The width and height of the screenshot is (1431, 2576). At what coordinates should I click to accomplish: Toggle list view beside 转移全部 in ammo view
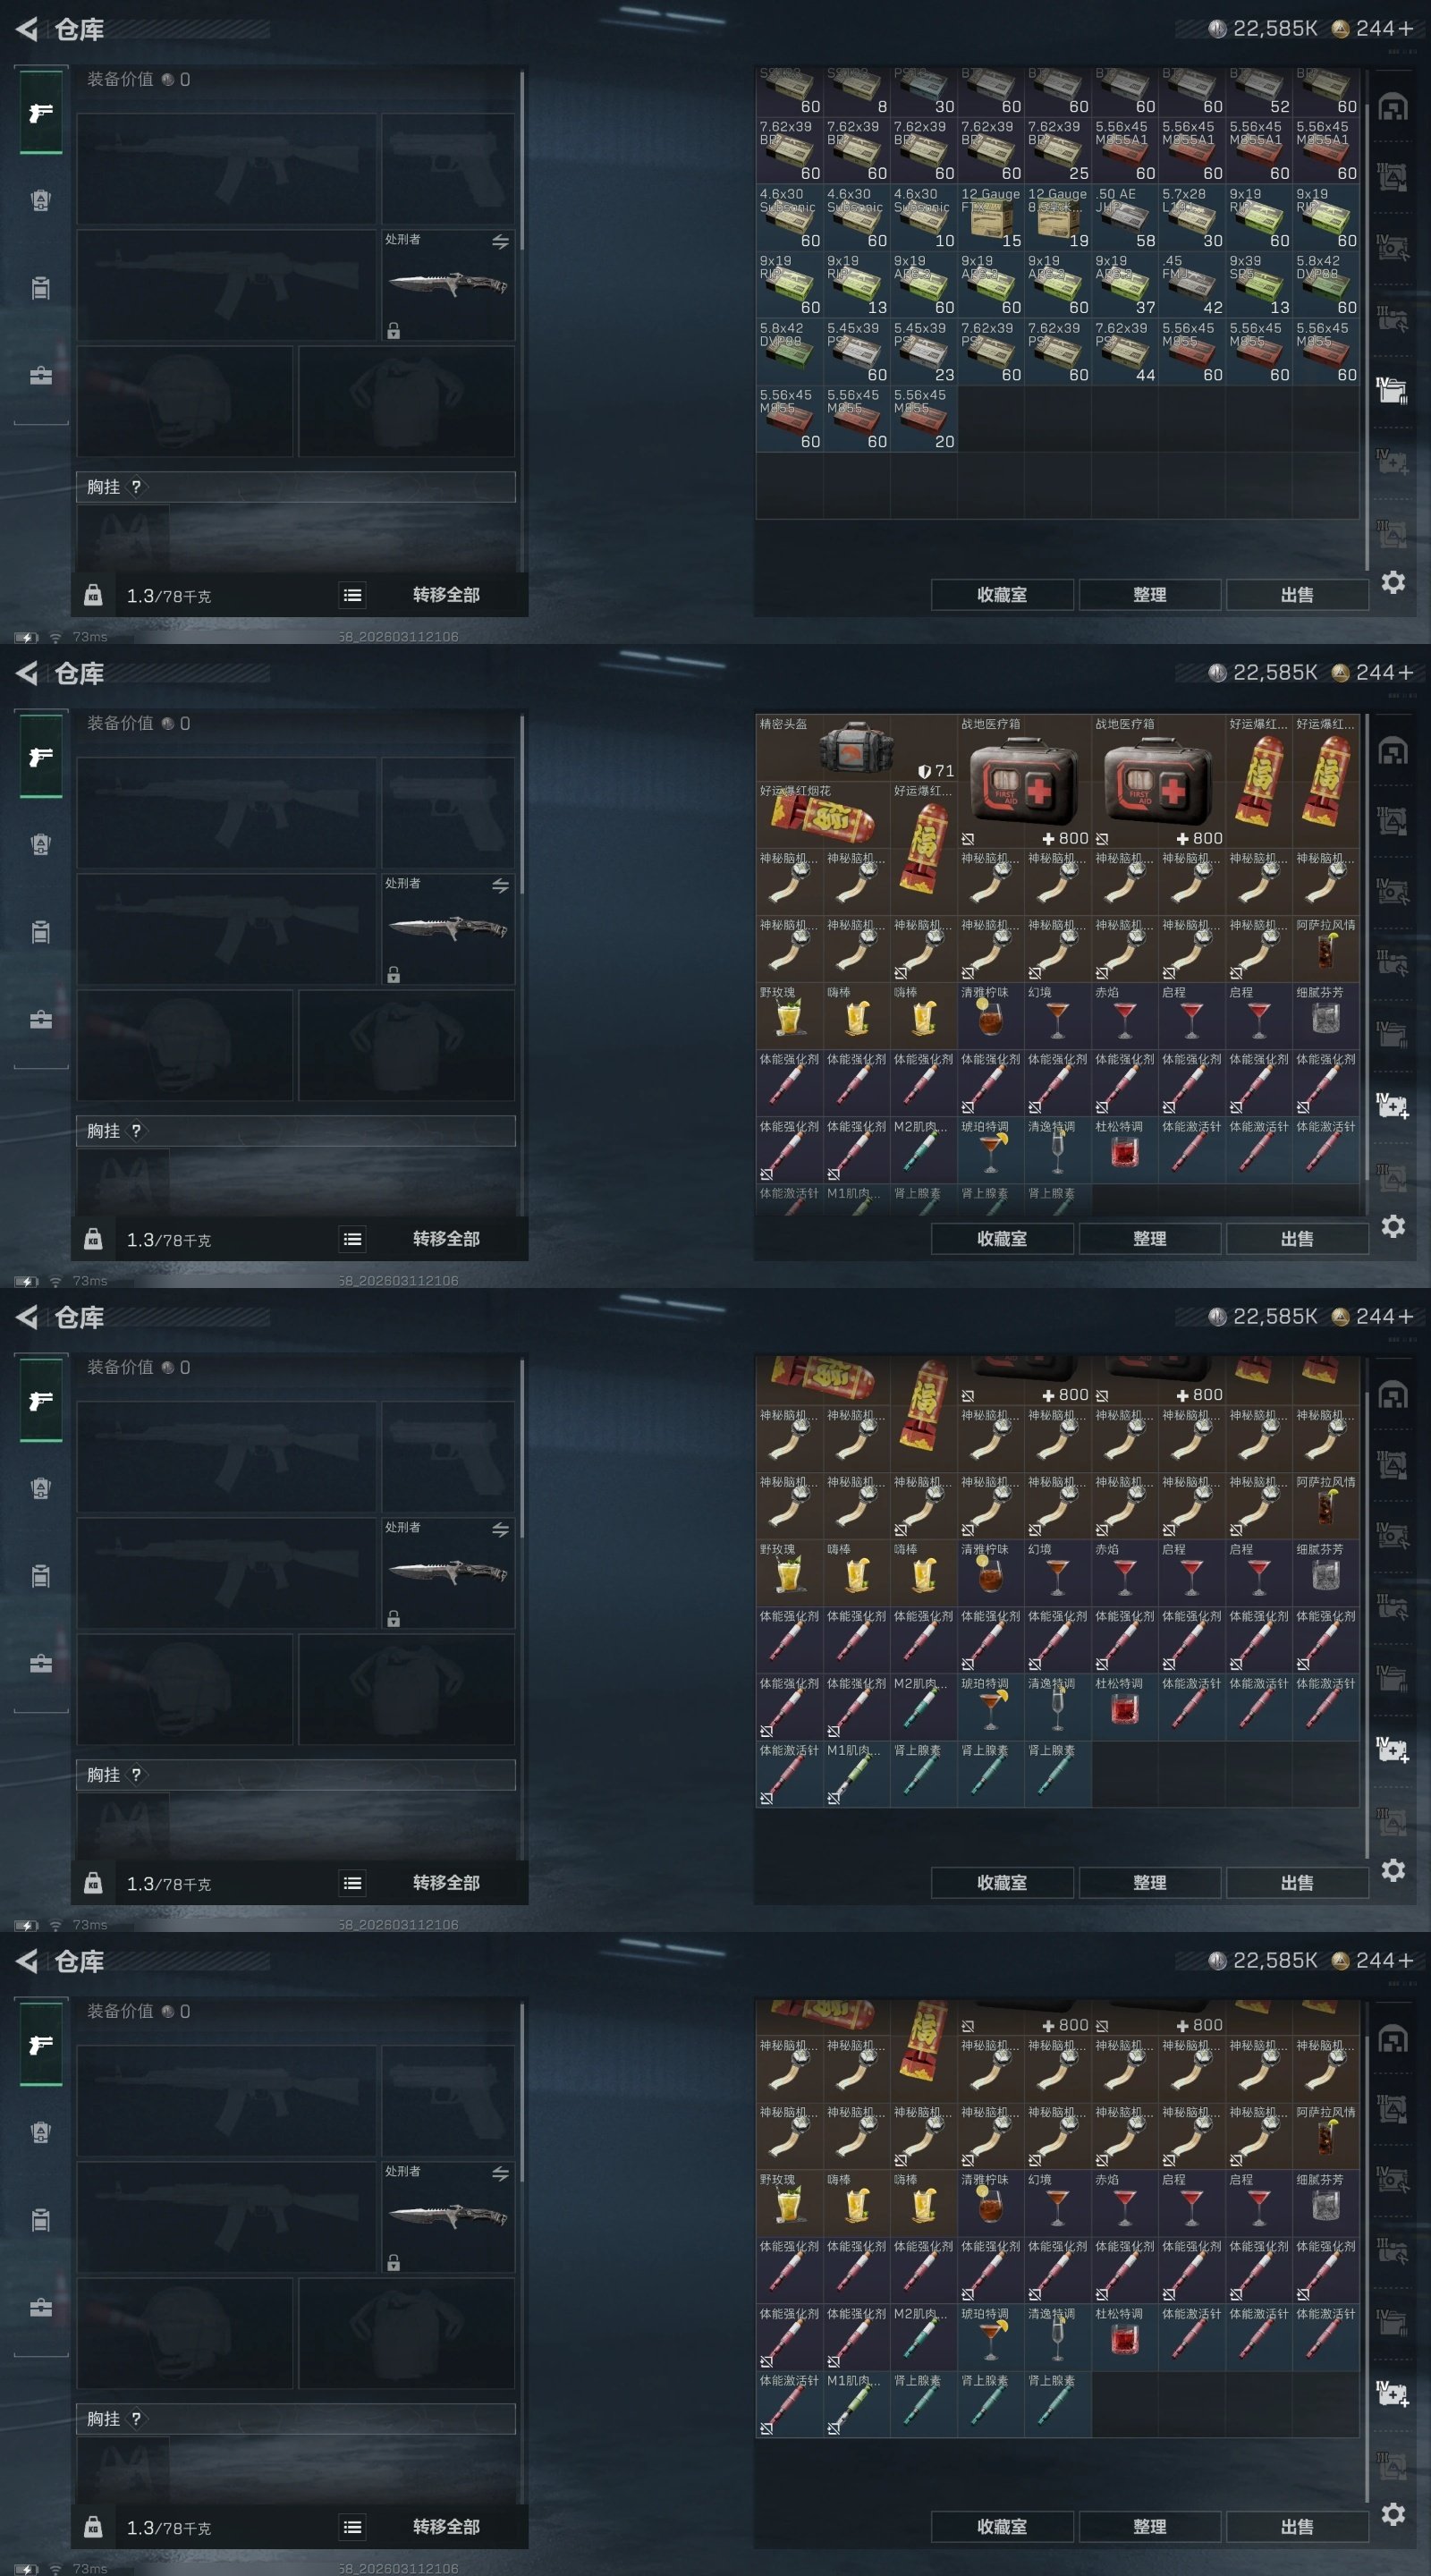pyautogui.click(x=353, y=595)
